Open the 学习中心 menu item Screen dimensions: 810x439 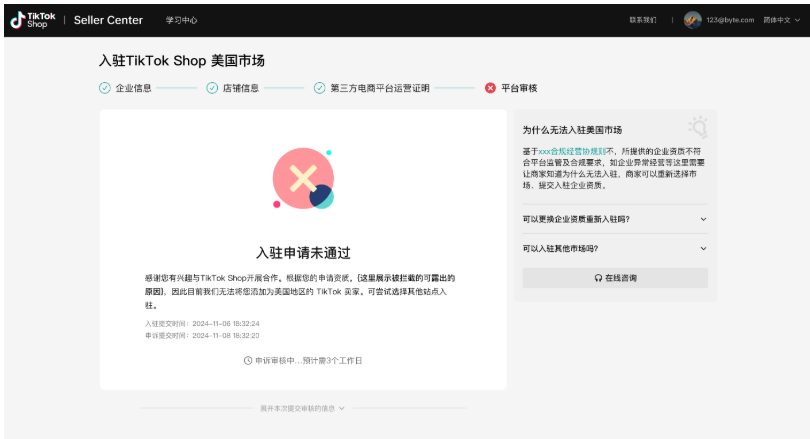click(x=181, y=20)
